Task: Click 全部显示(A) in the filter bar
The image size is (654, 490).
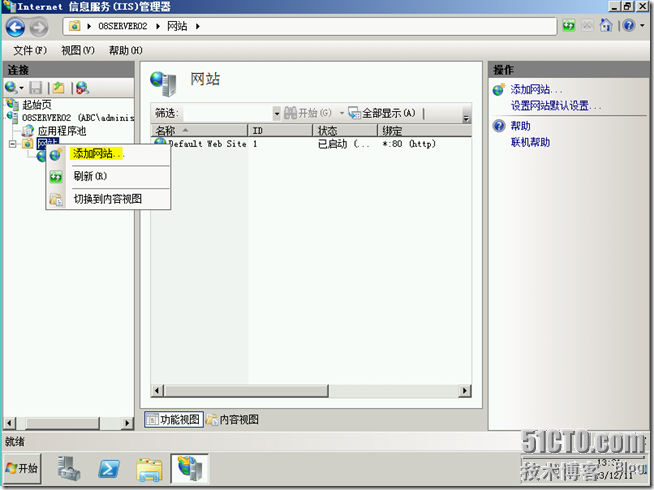Action: tap(382, 113)
